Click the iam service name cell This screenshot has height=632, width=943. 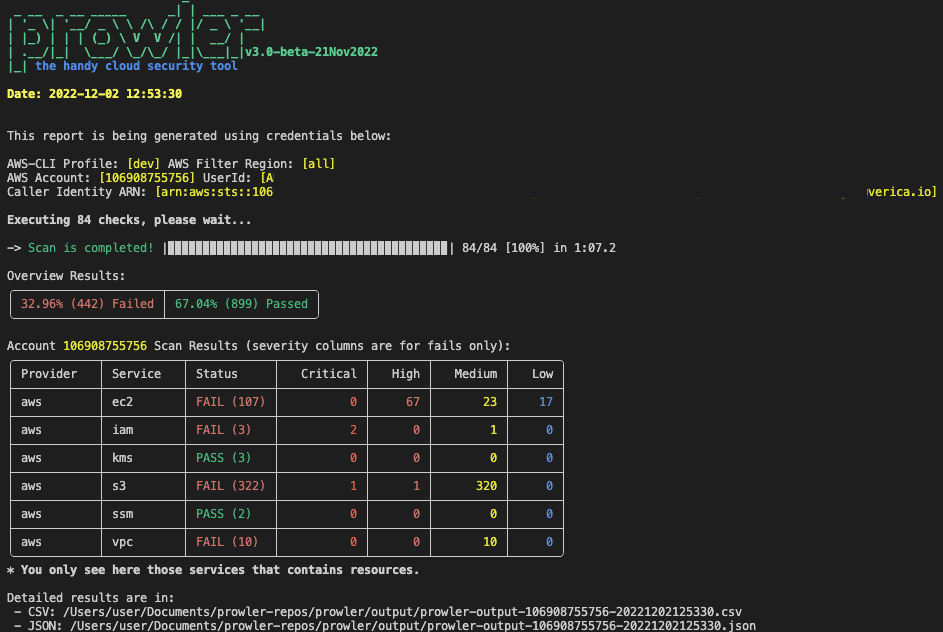click(x=123, y=430)
